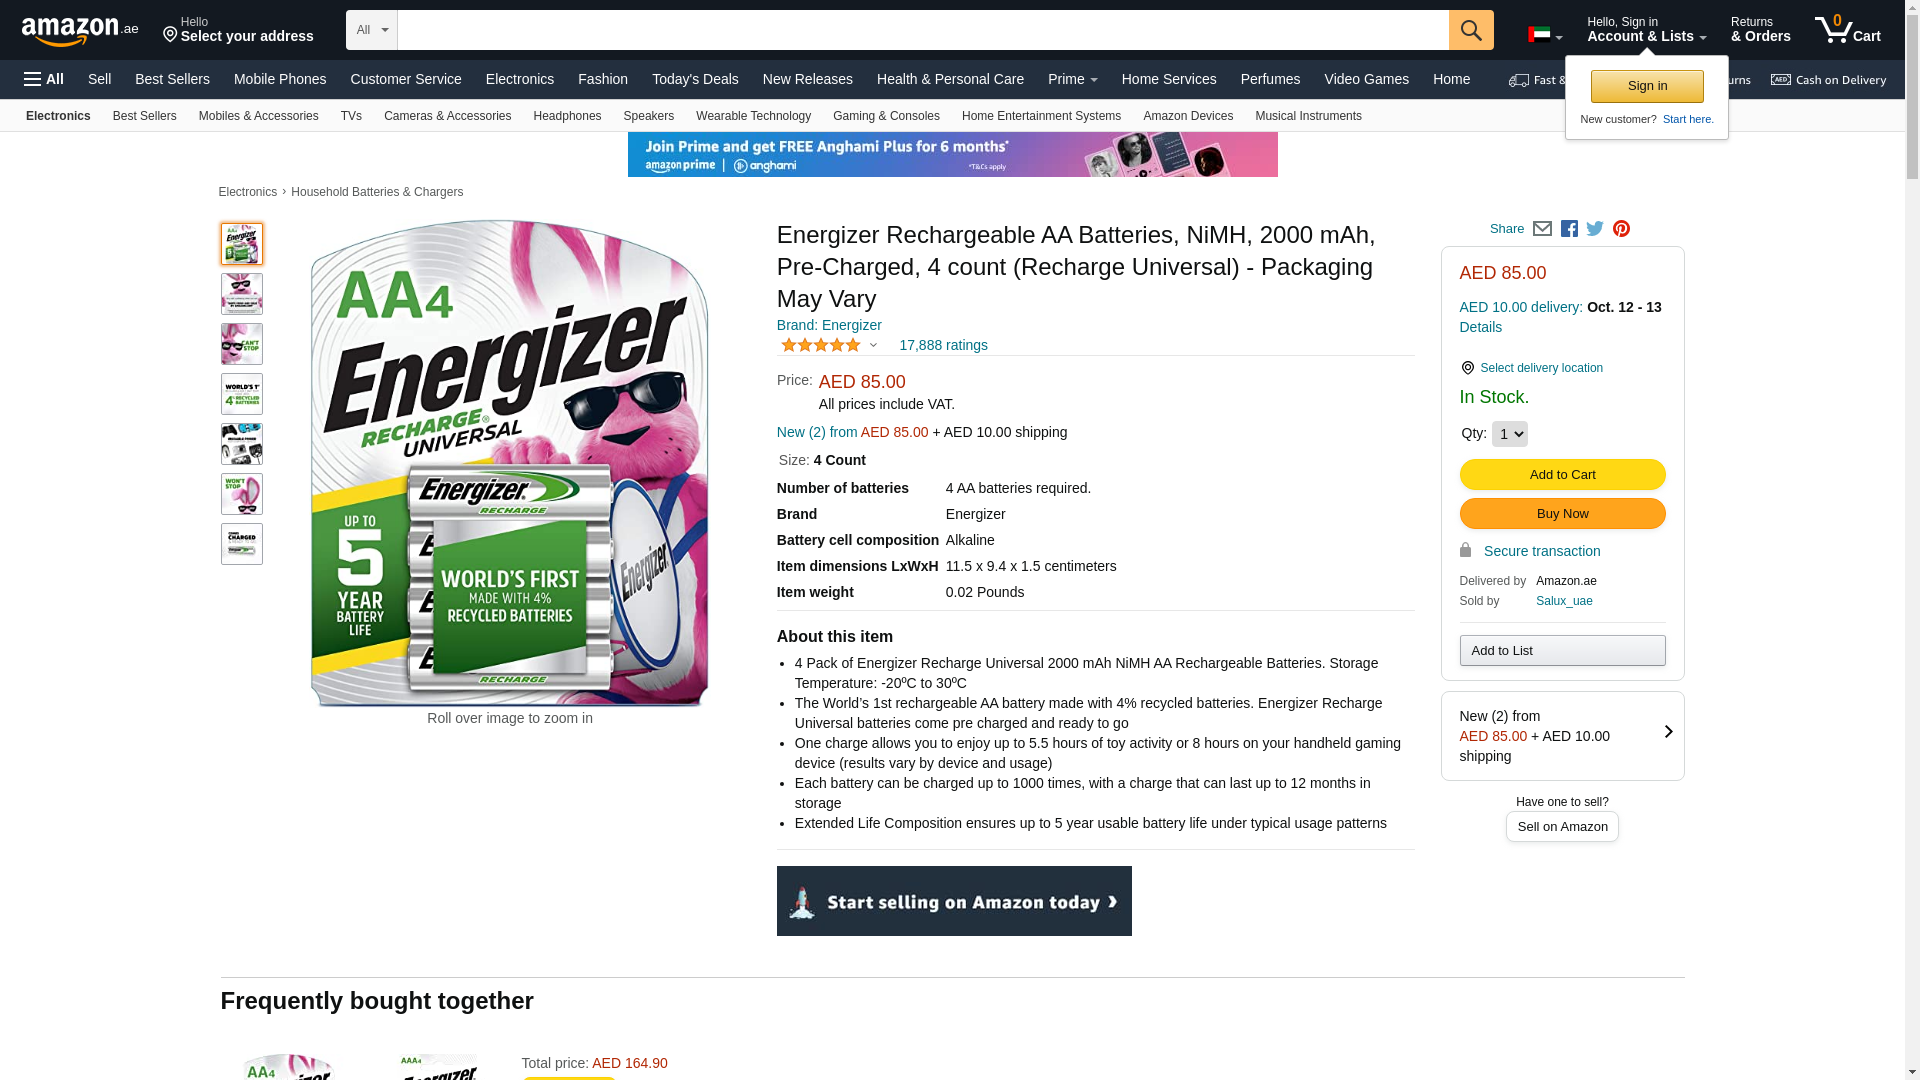Share product on Facebook icon
This screenshot has width=1920, height=1080.
(x=1569, y=229)
